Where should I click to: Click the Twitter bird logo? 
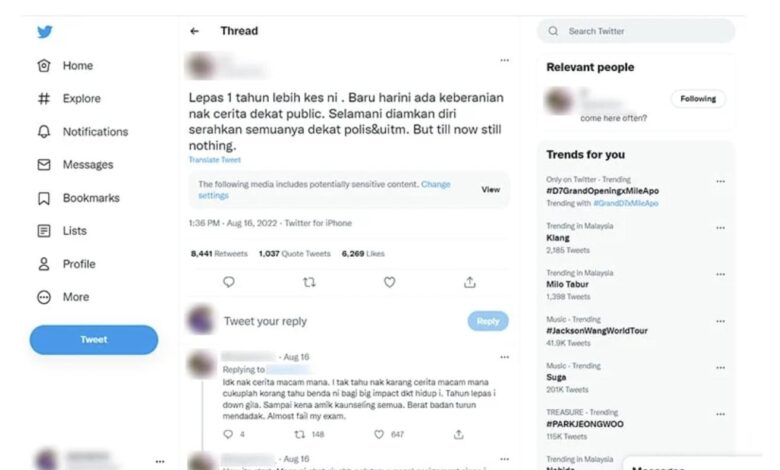coord(44,32)
